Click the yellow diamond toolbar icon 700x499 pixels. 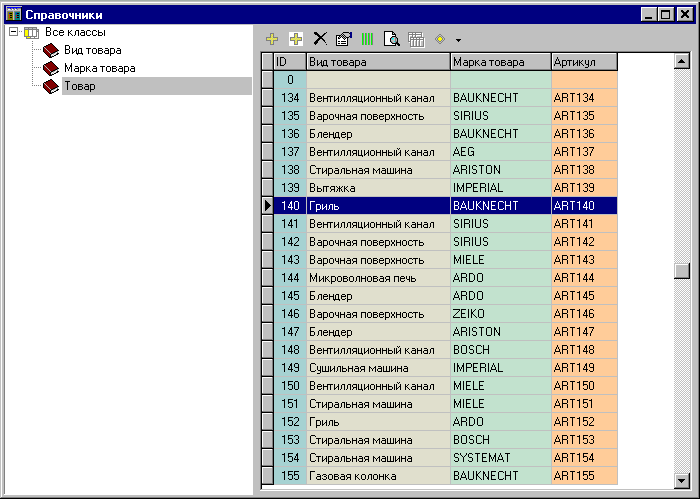coord(440,39)
